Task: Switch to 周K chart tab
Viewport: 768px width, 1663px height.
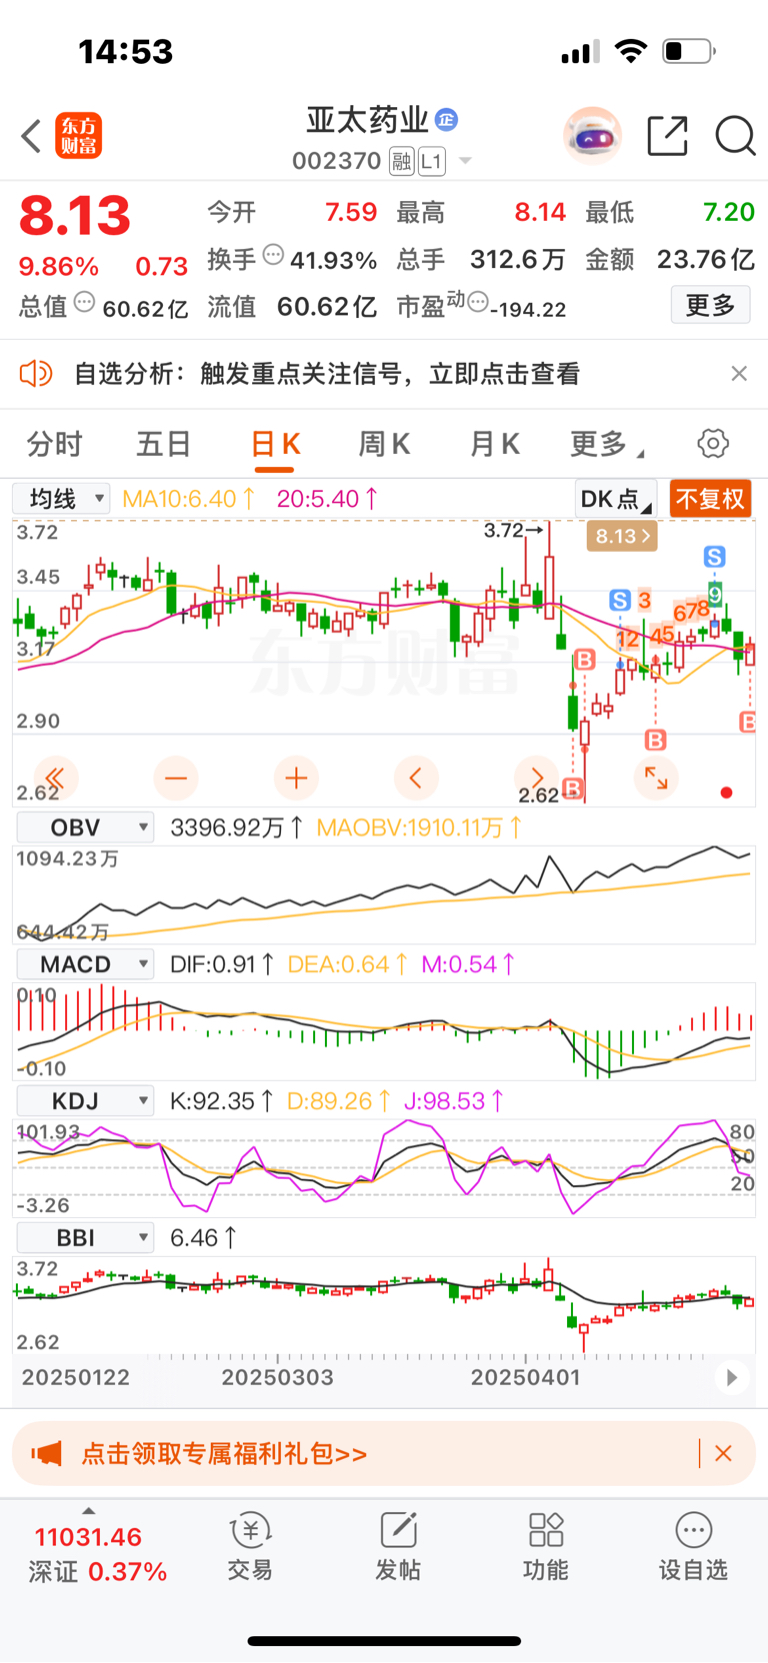Action: (x=385, y=444)
